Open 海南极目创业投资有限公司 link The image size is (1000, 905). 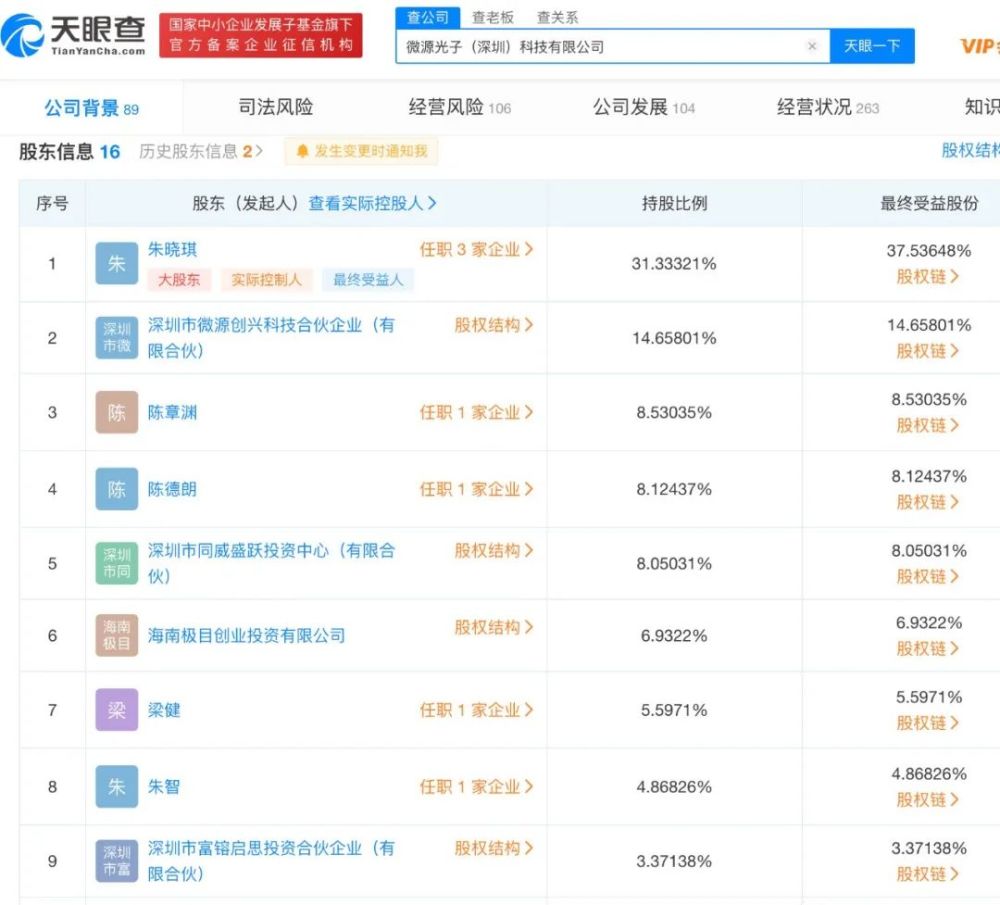click(246, 636)
